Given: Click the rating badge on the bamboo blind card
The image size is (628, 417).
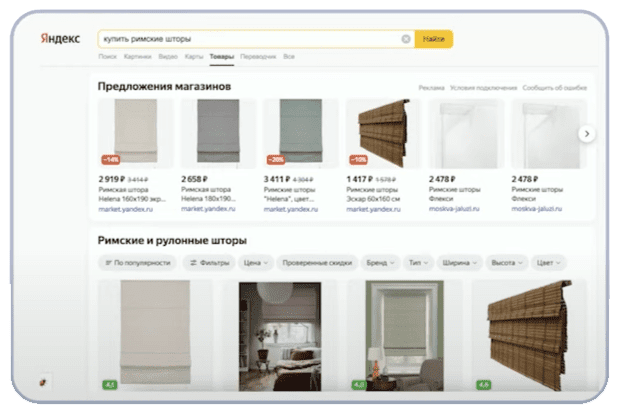Looking at the screenshot, I should (x=483, y=385).
